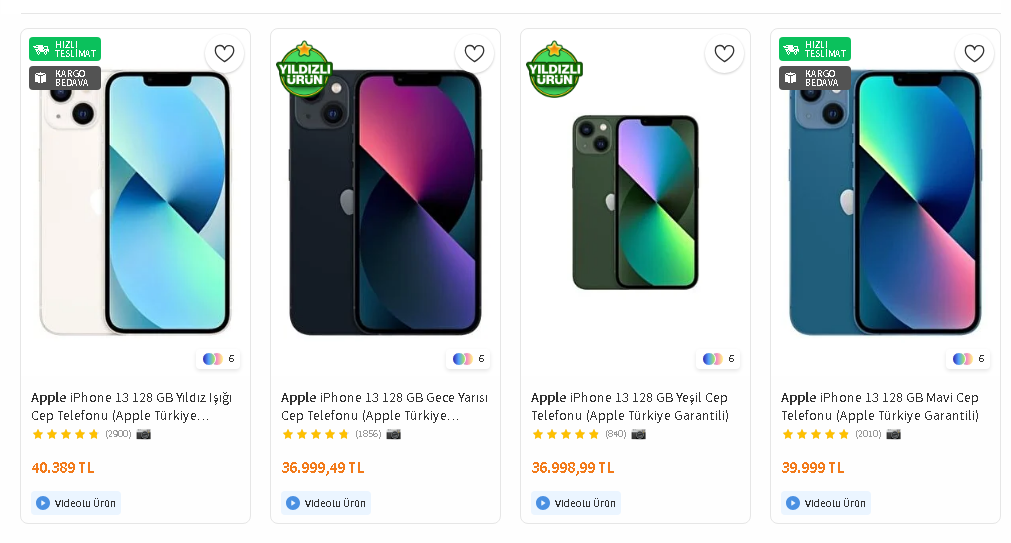The height and width of the screenshot is (543, 1011).
Task: Click the green iPhone 13 product image
Action: coord(635,203)
